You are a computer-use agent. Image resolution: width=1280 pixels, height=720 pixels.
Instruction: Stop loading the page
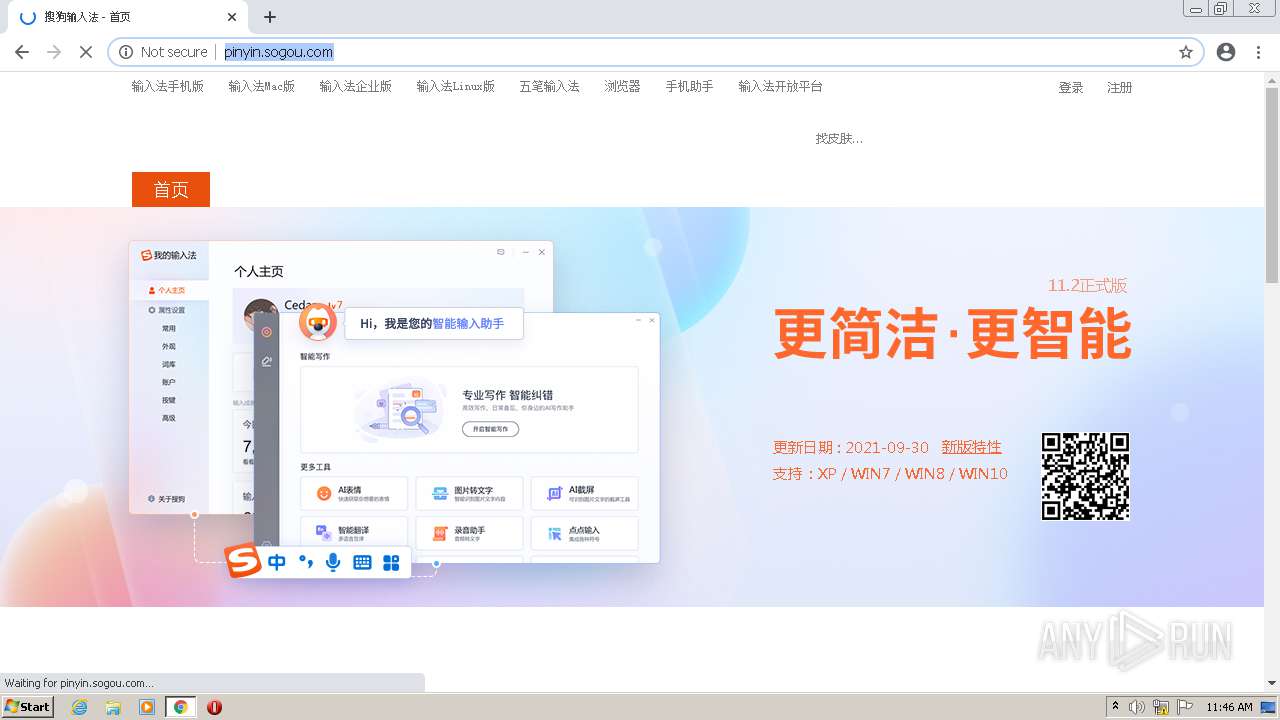tap(86, 52)
